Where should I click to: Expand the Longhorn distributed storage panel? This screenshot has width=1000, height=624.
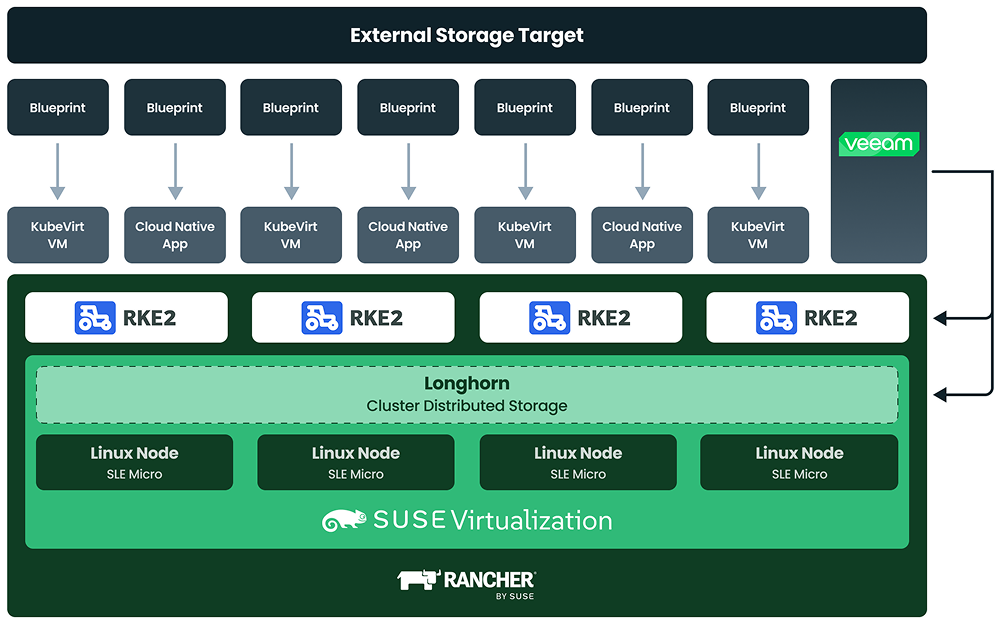(x=467, y=394)
